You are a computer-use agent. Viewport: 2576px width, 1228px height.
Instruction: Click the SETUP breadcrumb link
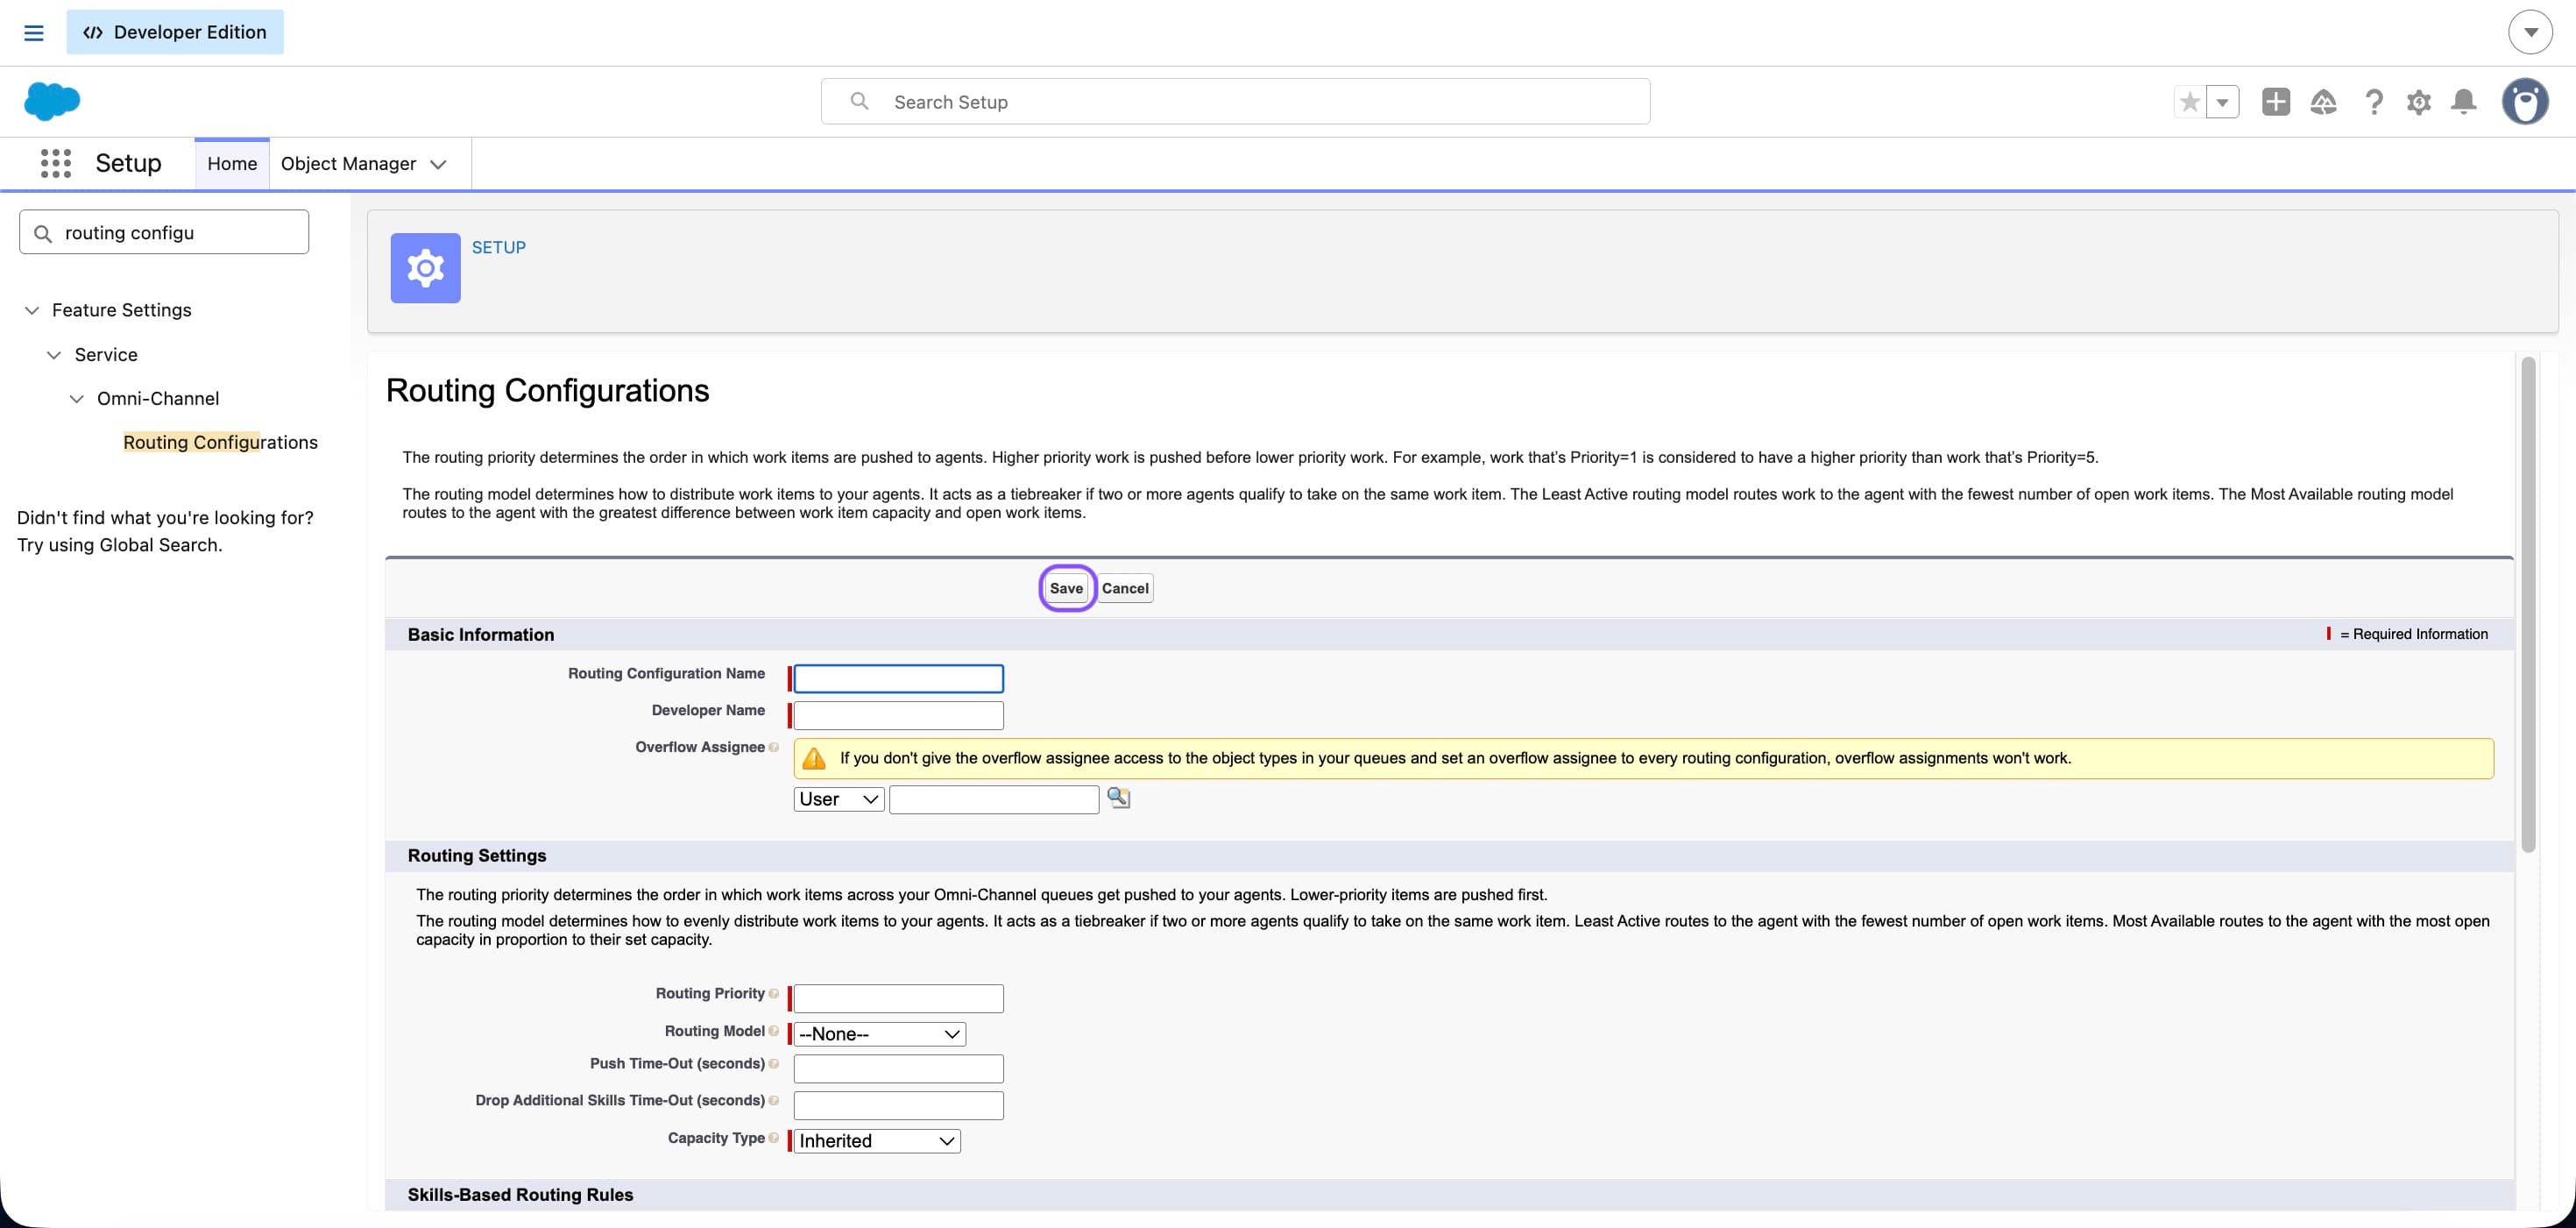tap(498, 247)
